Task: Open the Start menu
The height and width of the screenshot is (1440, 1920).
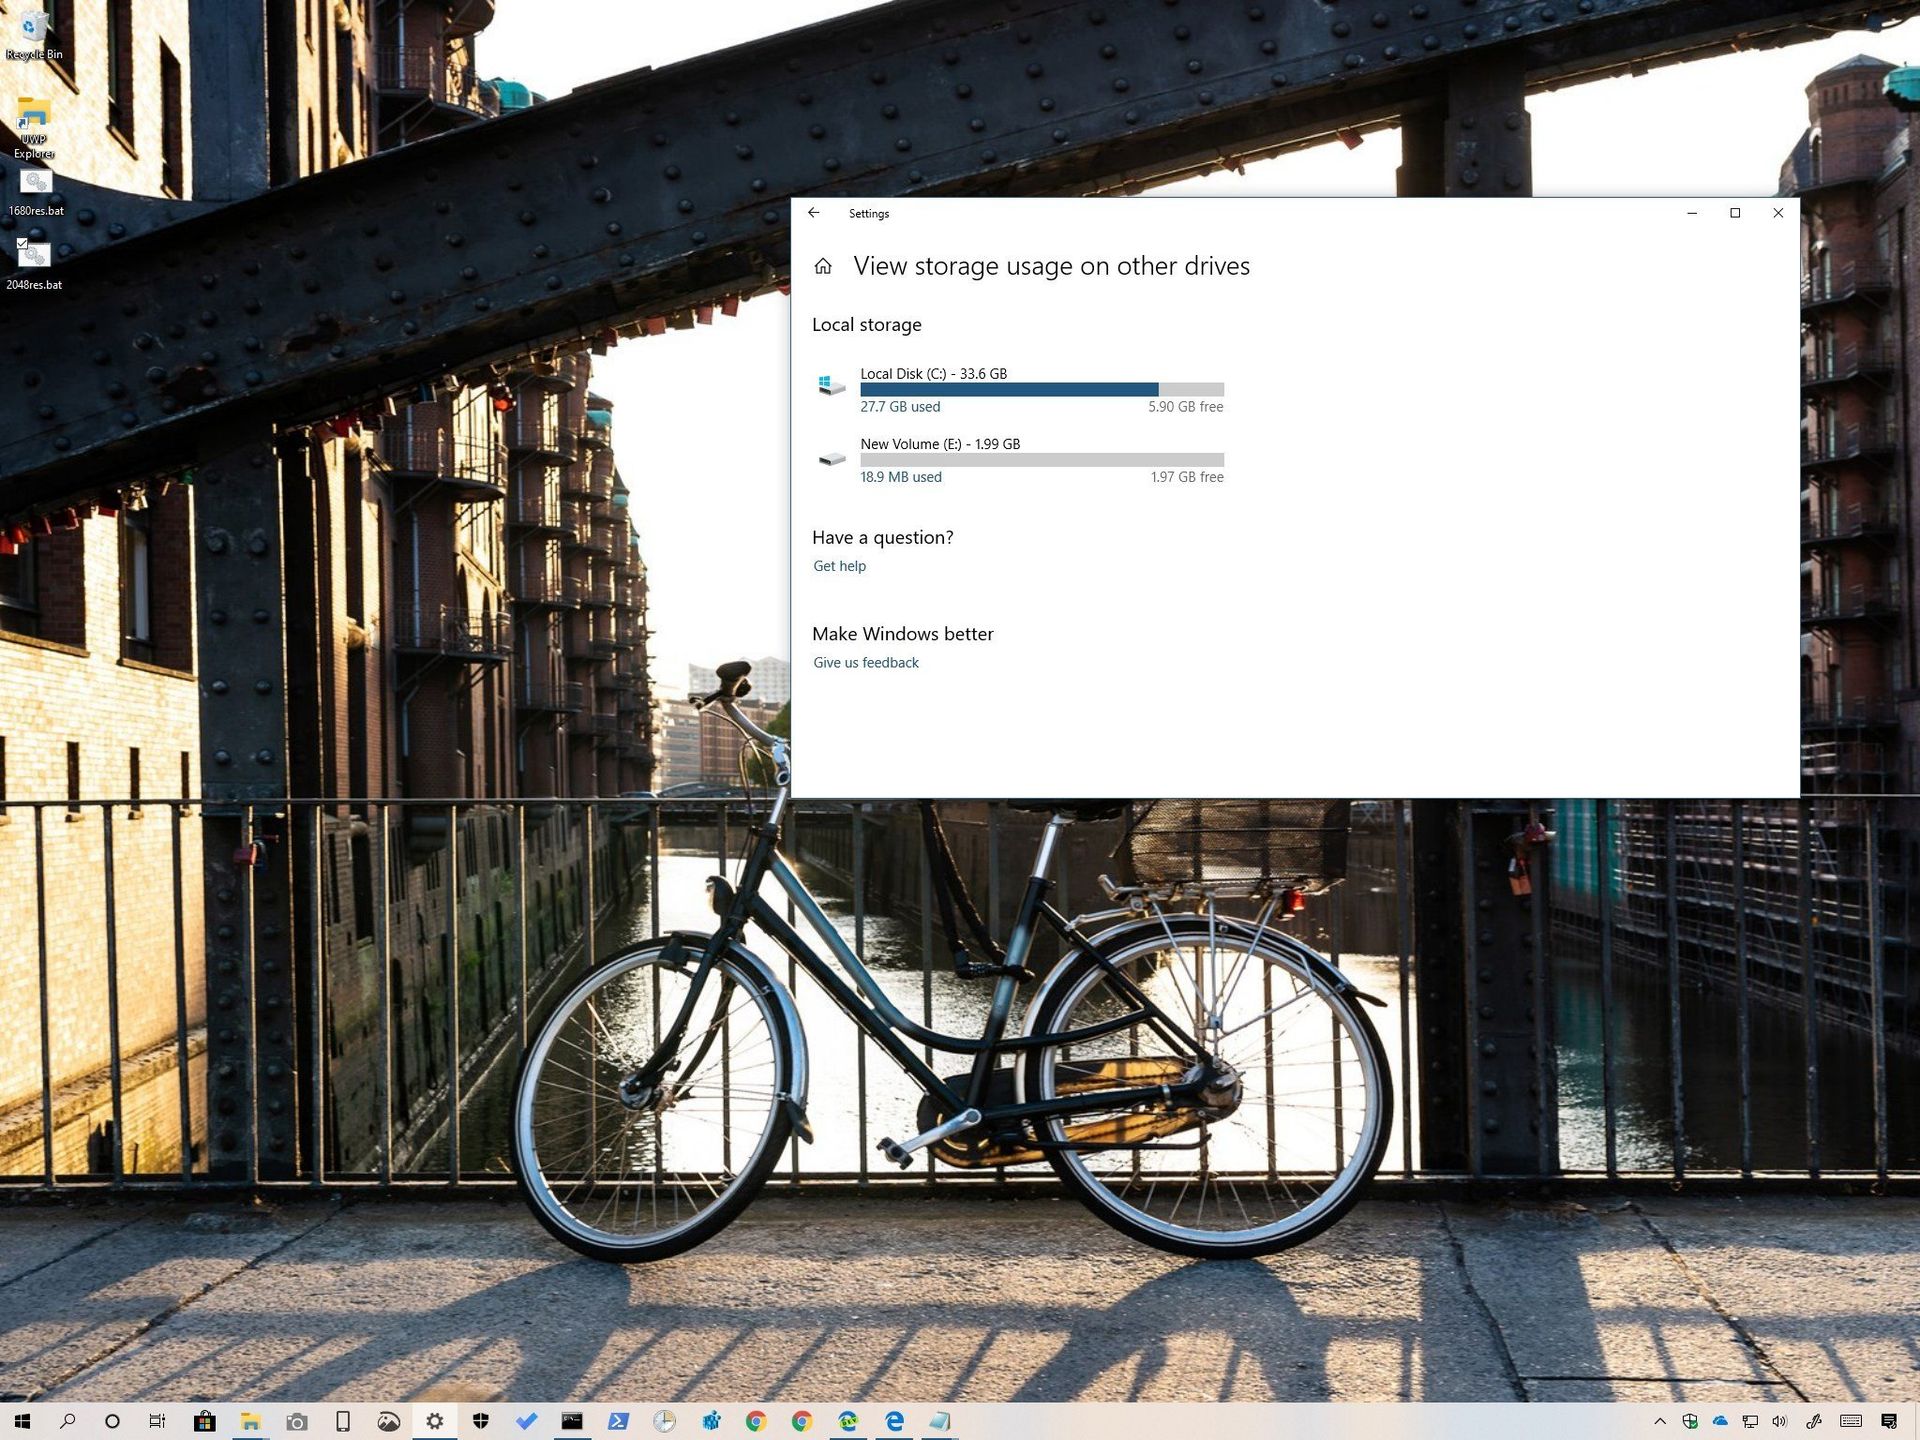Action: point(22,1420)
